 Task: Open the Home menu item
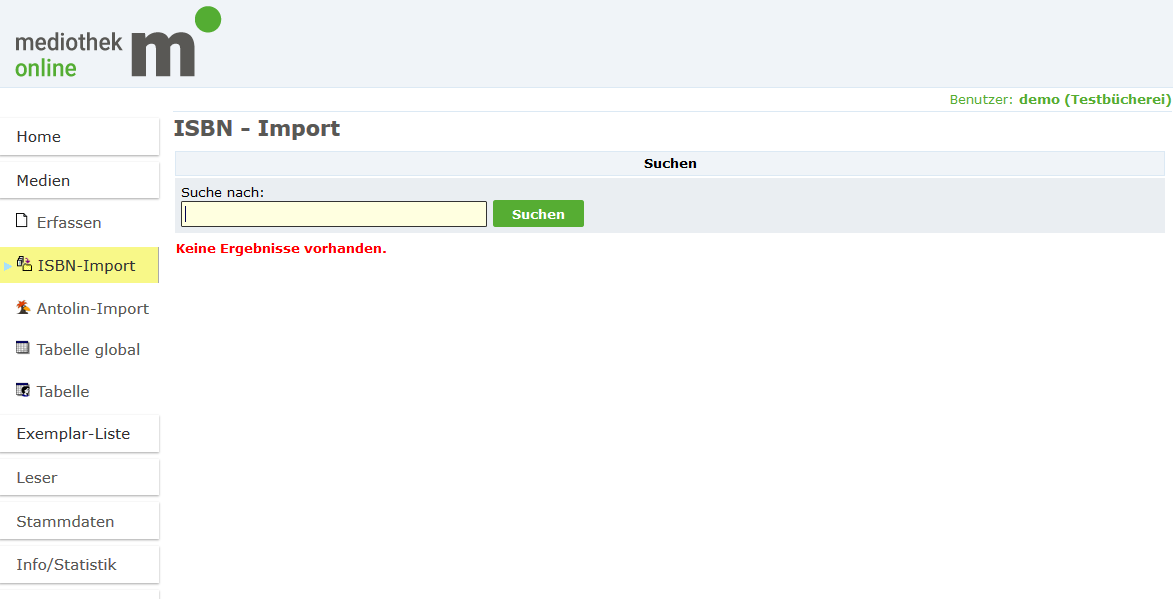pos(39,137)
